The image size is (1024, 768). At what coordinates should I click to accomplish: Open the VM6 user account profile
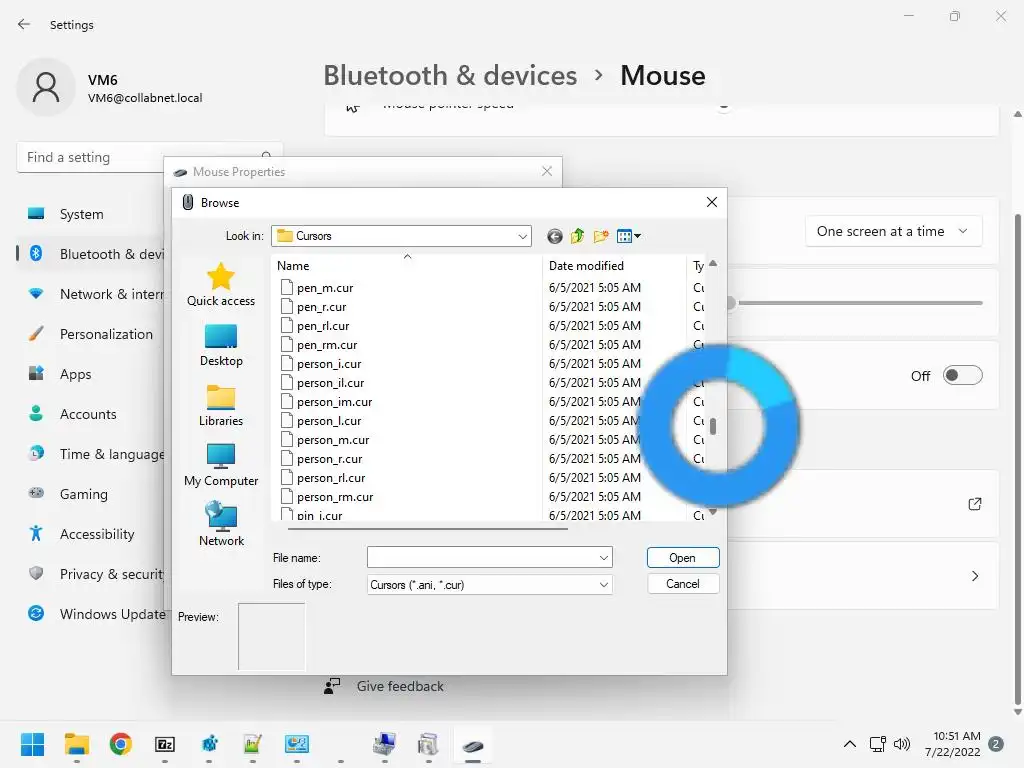110,87
